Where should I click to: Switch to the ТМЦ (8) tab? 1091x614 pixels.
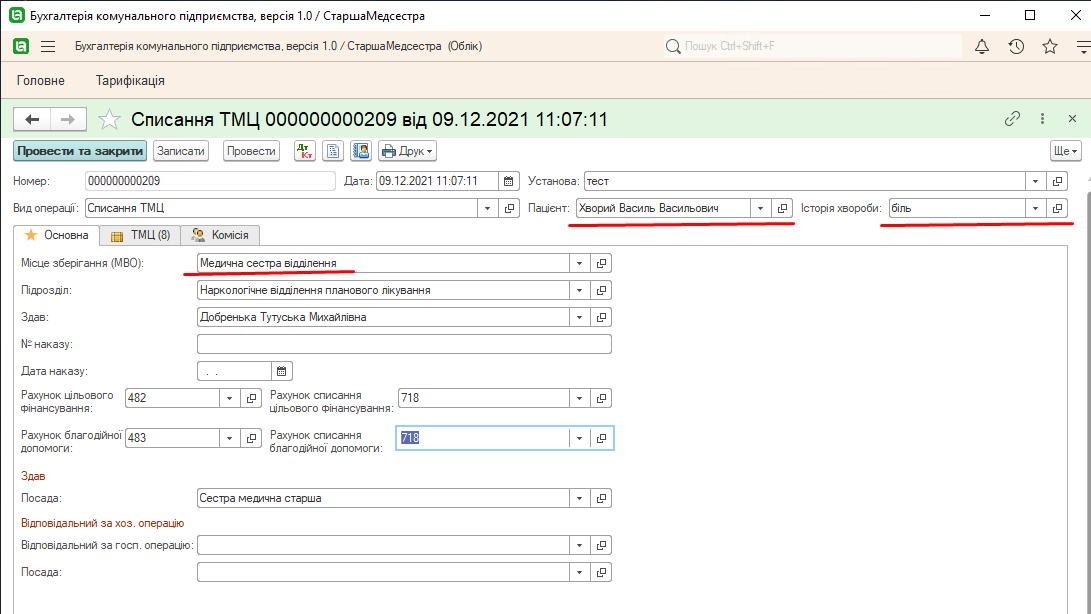(140, 235)
